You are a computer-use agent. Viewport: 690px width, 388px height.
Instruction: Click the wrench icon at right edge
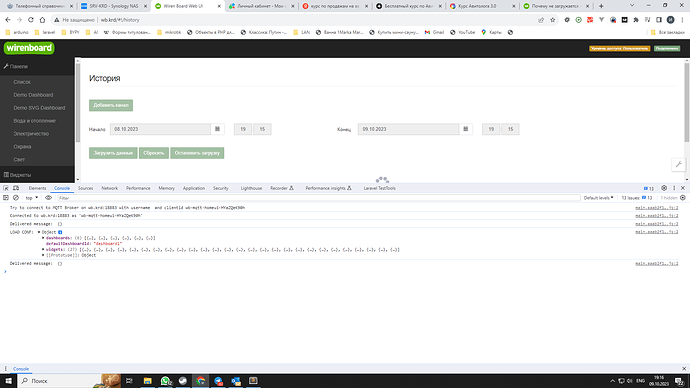click(x=679, y=164)
